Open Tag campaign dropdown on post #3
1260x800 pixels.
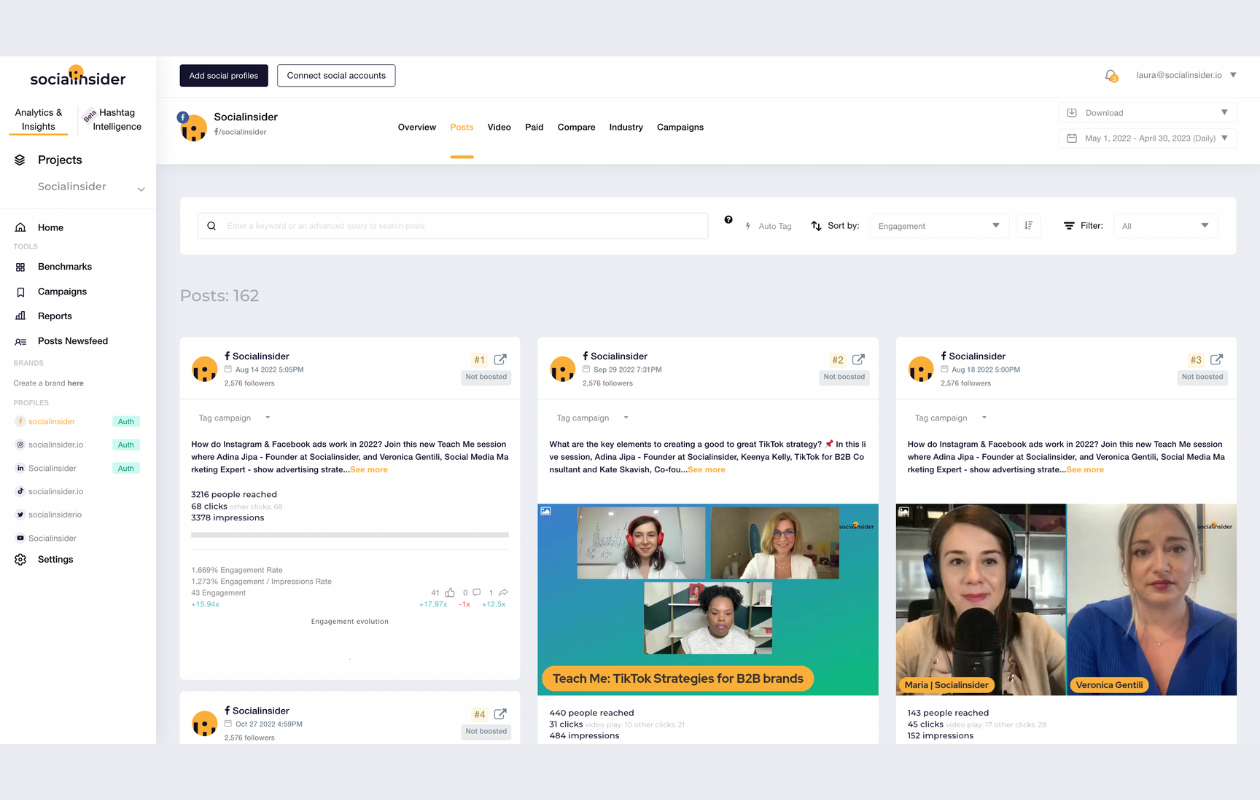(x=951, y=418)
